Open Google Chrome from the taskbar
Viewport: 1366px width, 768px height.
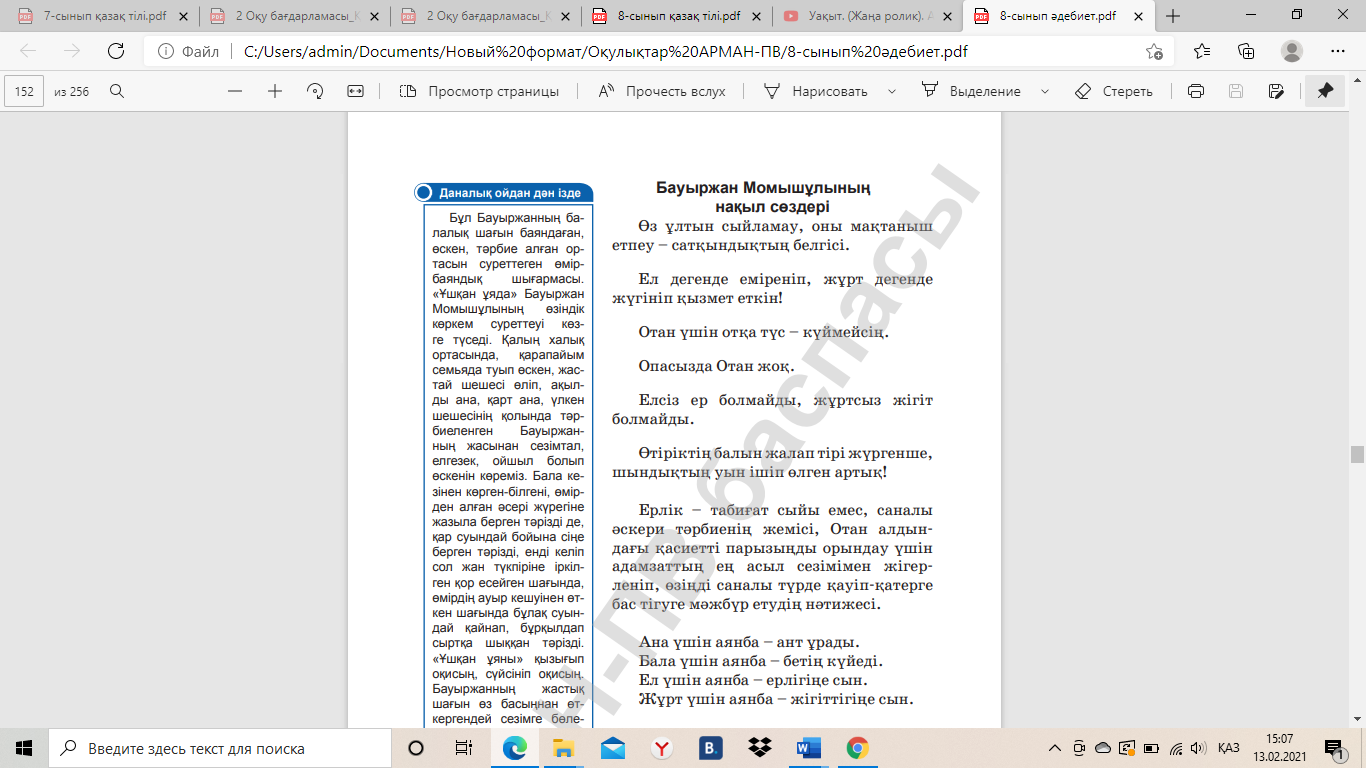coord(857,748)
